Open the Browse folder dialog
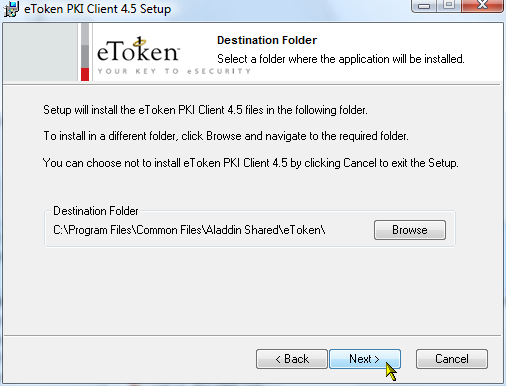 410,230
